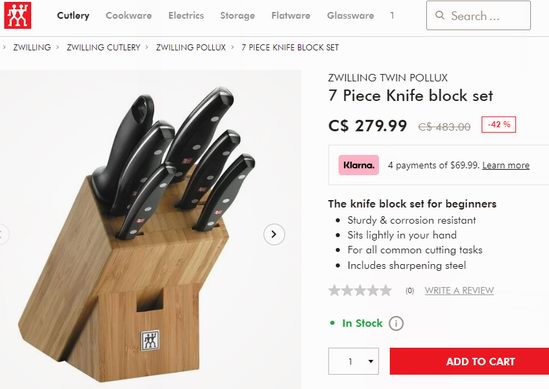Open Klarna Learn more link
The width and height of the screenshot is (549, 389).
pyautogui.click(x=506, y=165)
